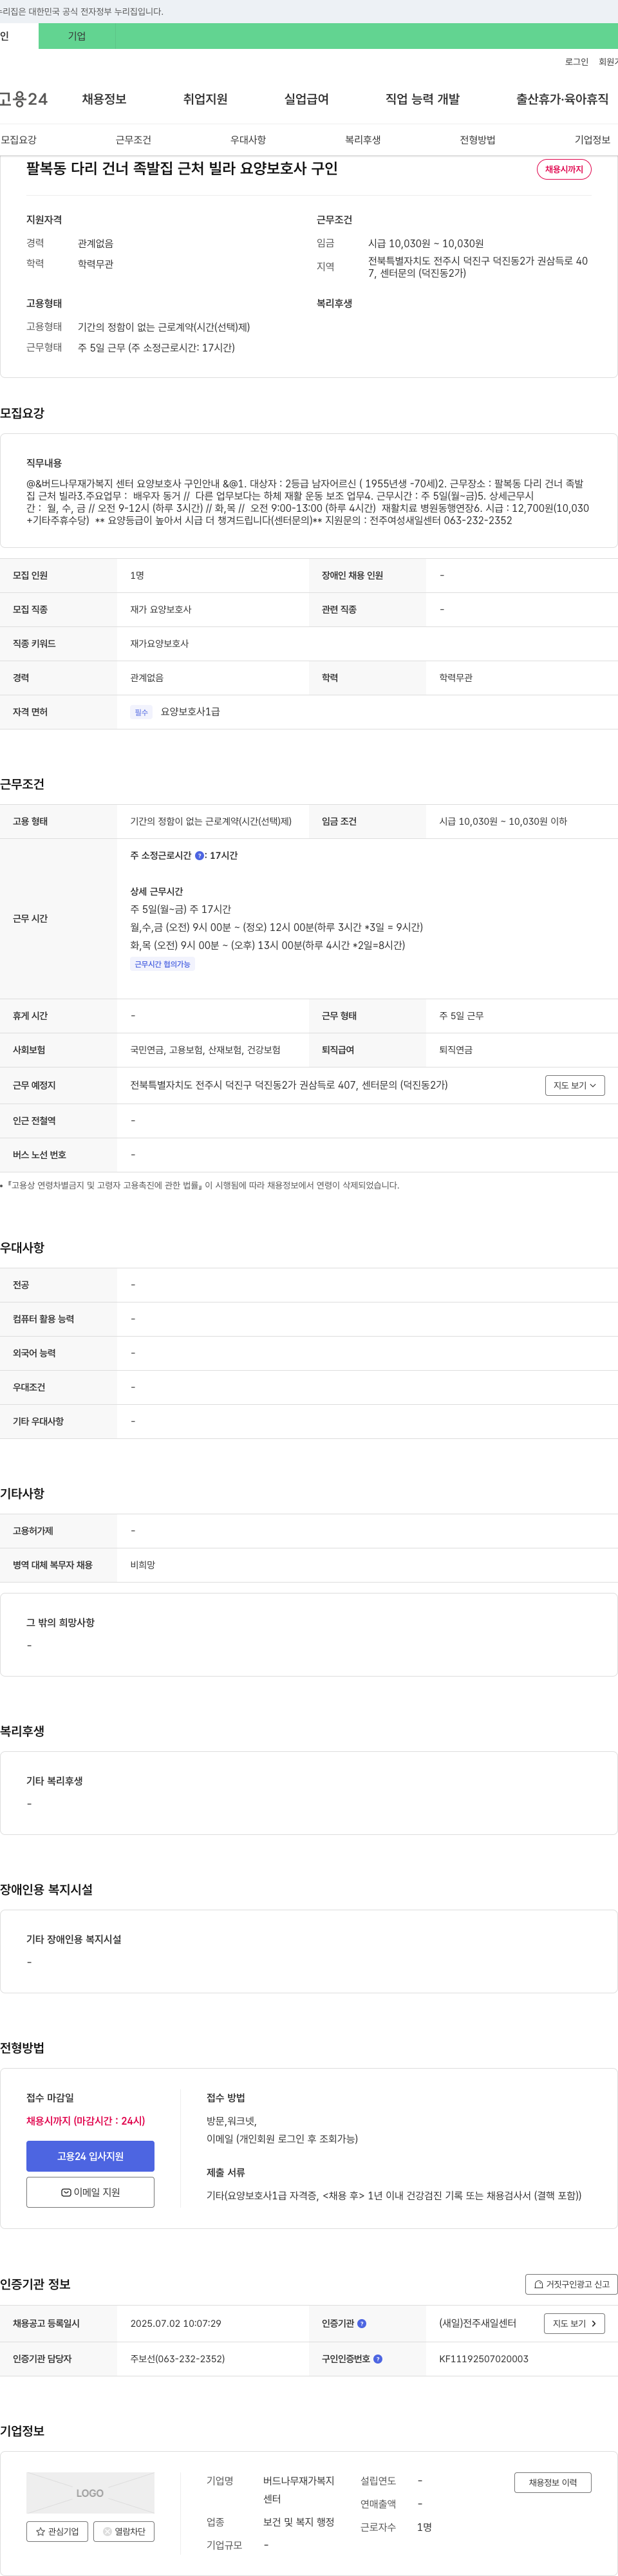Jump to 우대사항 section tab

(248, 140)
